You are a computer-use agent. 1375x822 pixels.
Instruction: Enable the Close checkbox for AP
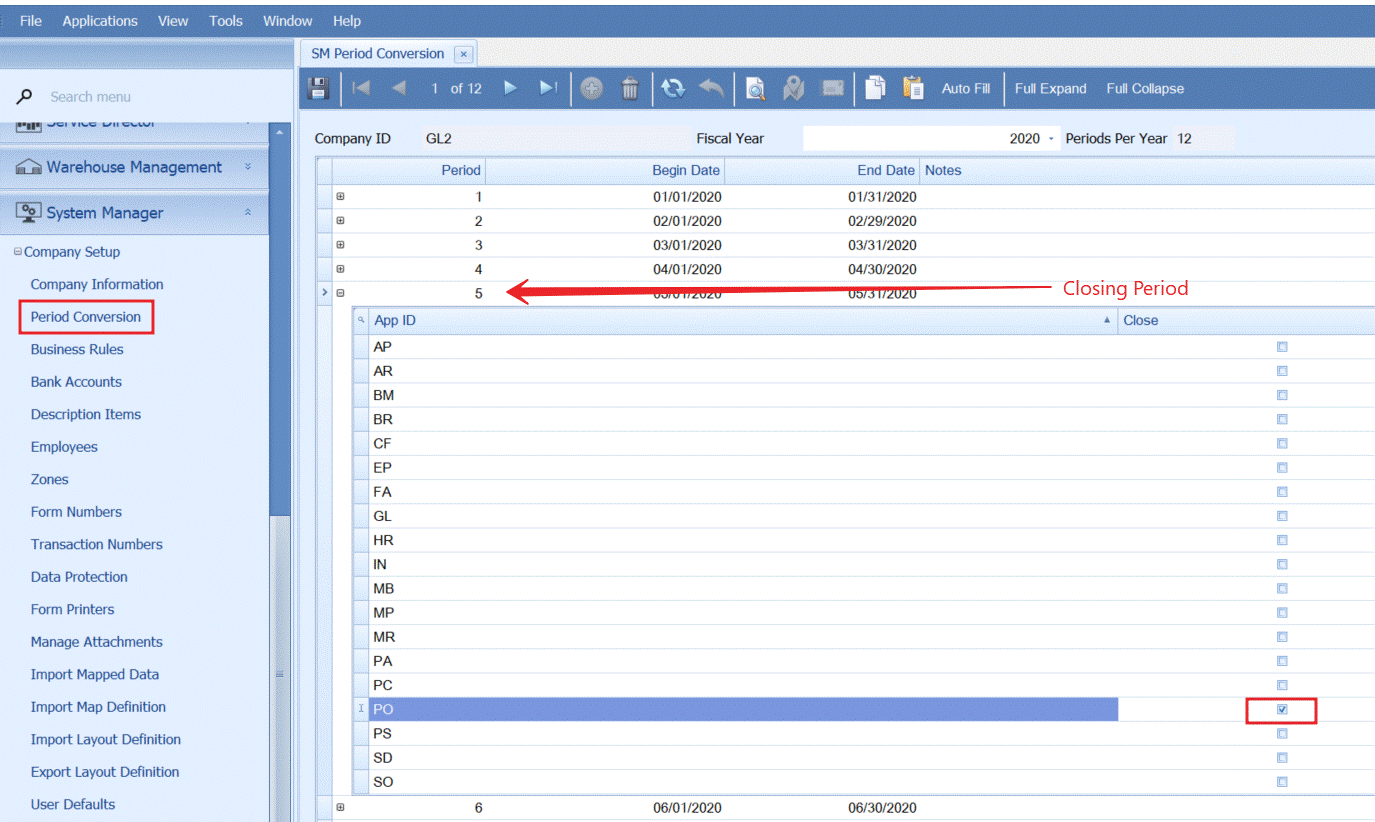pos(1282,347)
